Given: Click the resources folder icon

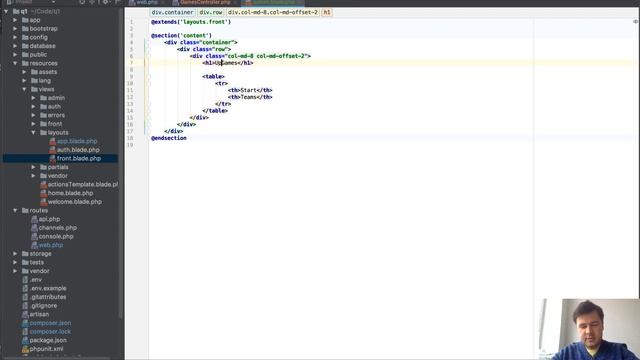Looking at the screenshot, I should coord(25,63).
